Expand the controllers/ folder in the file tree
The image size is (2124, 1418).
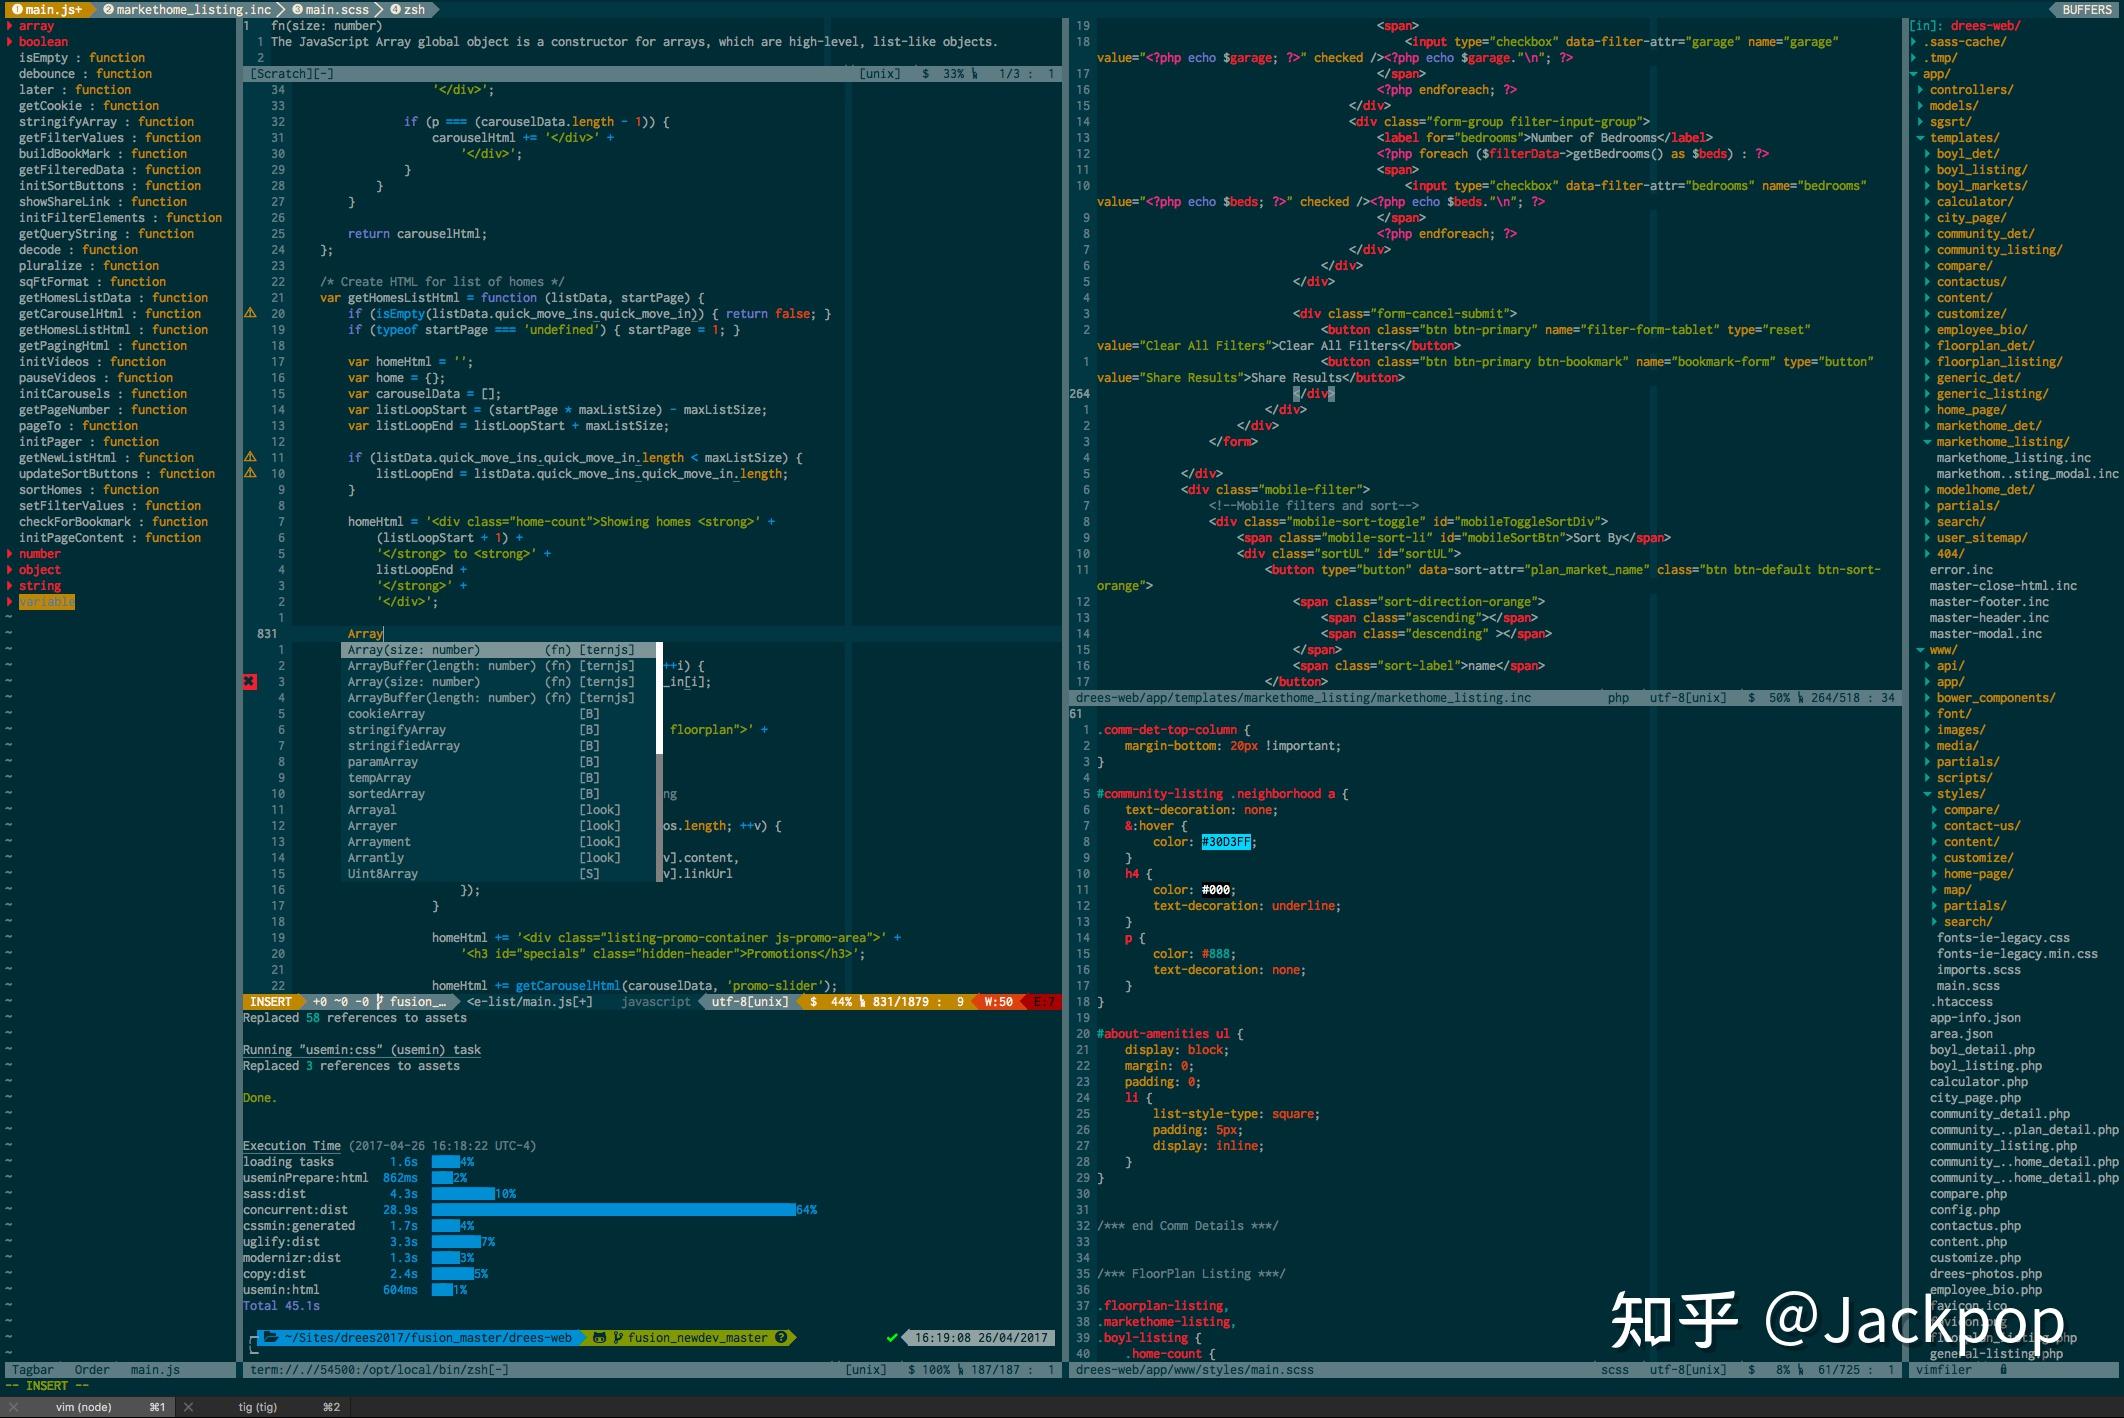click(x=1921, y=89)
